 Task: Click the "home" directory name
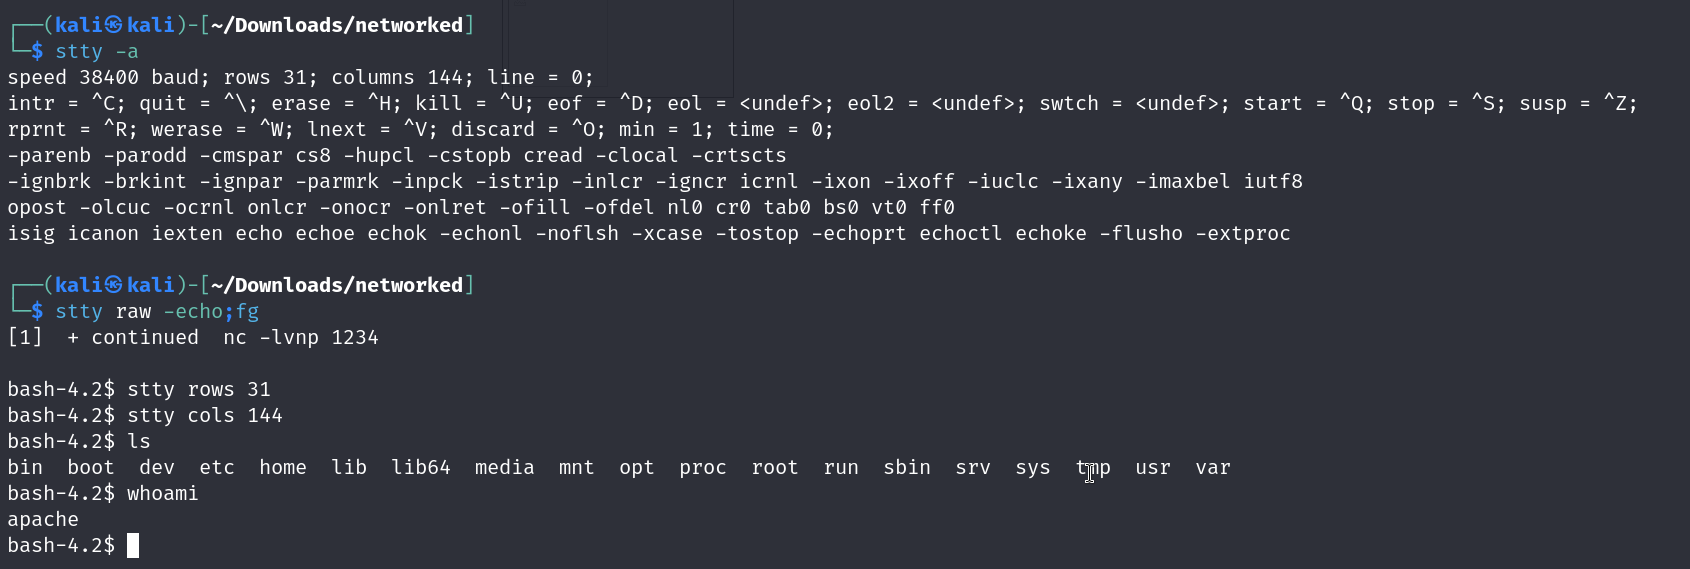tap(283, 467)
